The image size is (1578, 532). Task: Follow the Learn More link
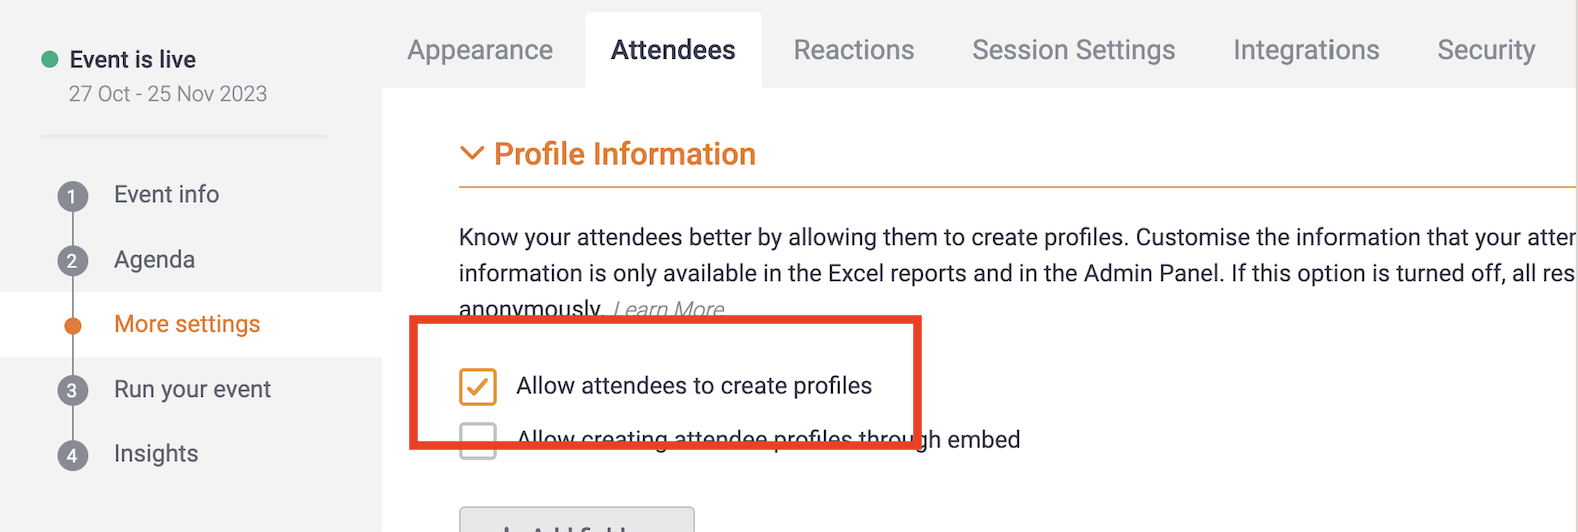(x=669, y=309)
